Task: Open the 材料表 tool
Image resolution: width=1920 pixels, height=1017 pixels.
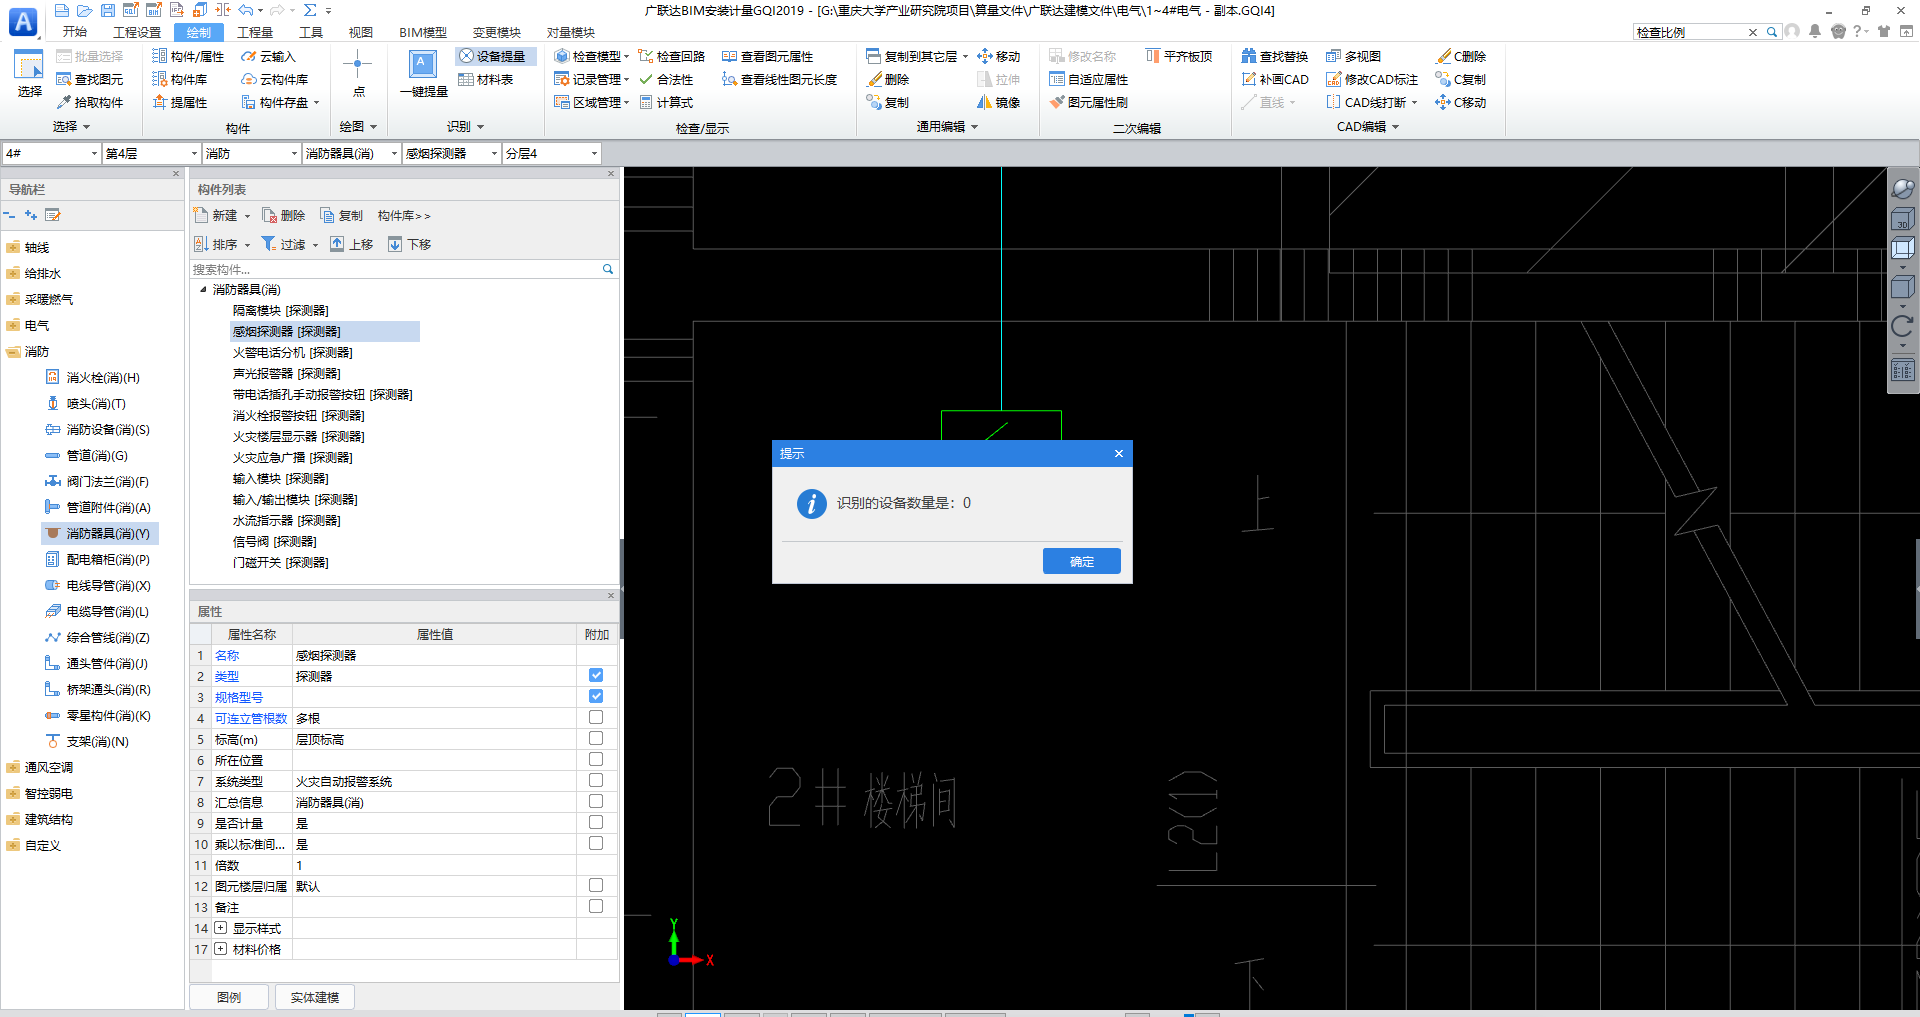Action: (x=486, y=80)
